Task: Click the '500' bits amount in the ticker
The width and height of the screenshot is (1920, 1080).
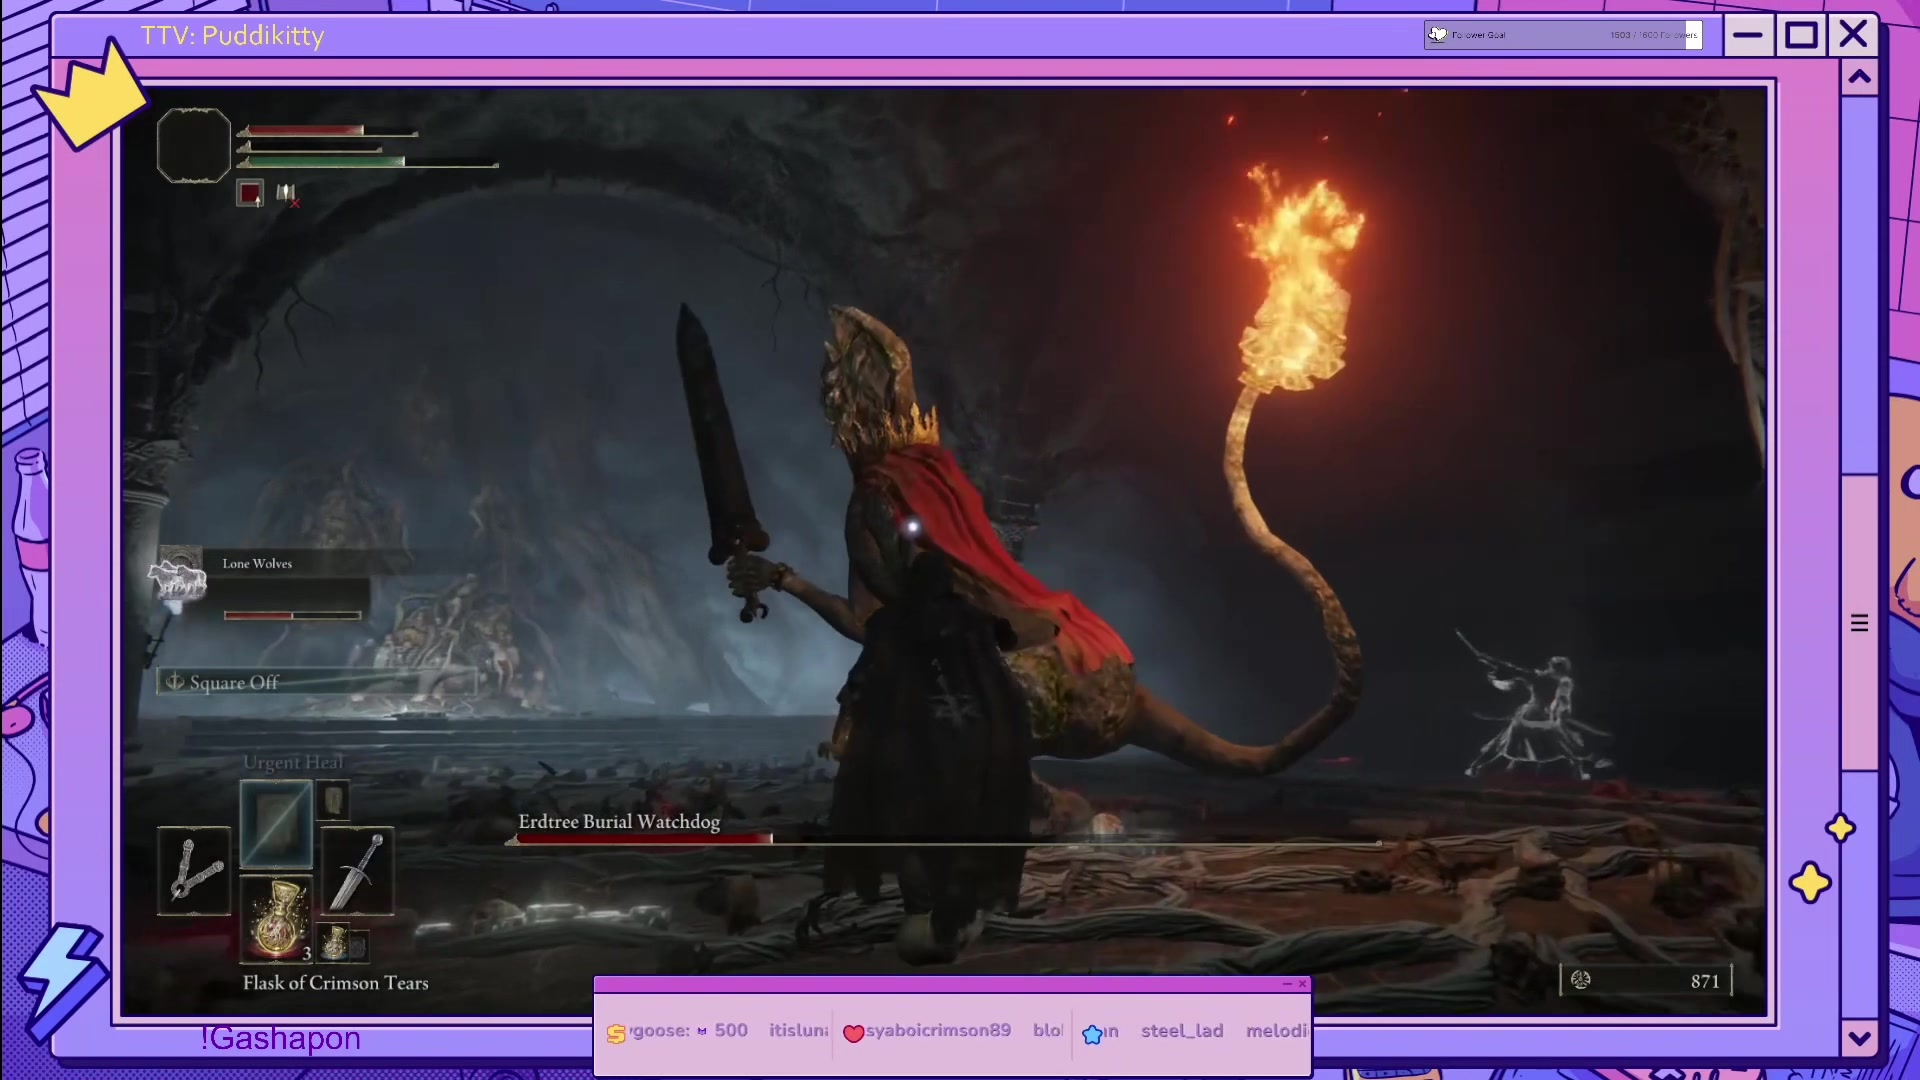Action: (x=731, y=1030)
